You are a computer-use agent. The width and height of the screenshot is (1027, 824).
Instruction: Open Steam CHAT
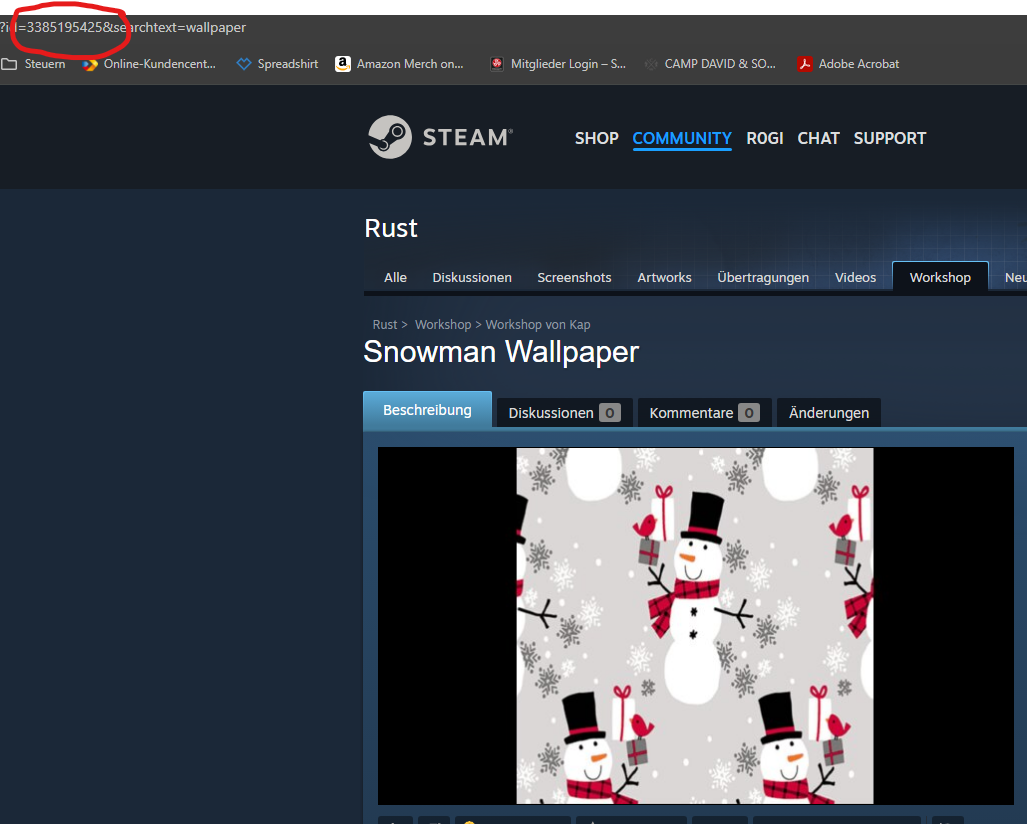point(818,138)
